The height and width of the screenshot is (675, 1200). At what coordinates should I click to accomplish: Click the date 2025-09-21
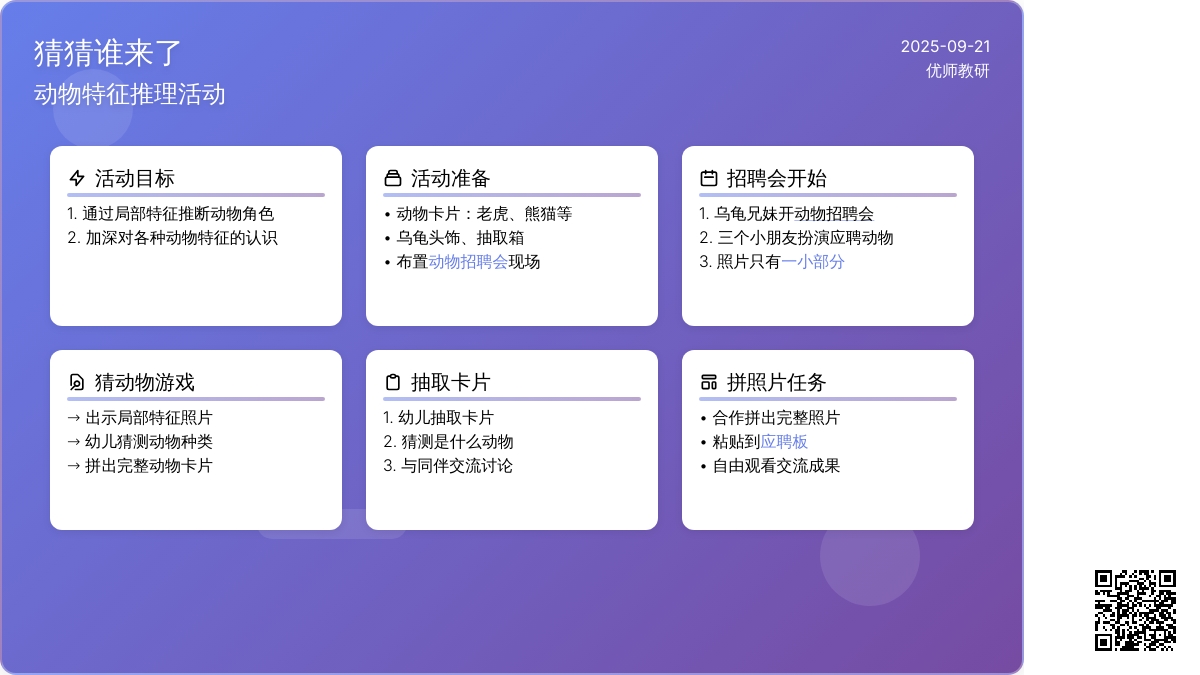point(945,47)
